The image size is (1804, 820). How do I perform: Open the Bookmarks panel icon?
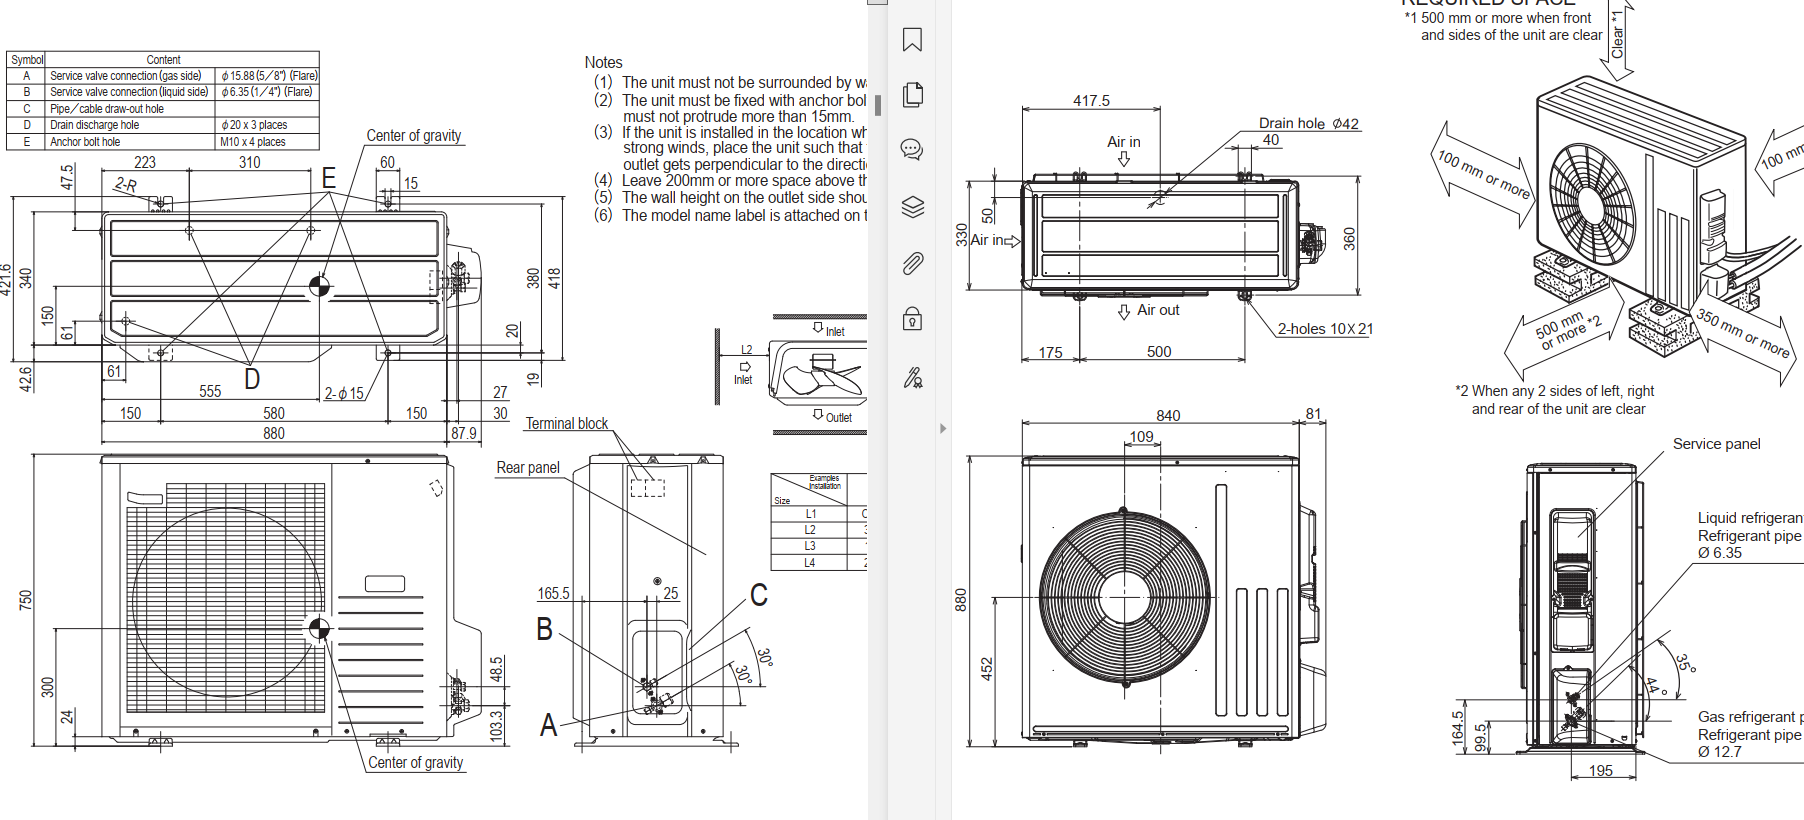click(912, 40)
